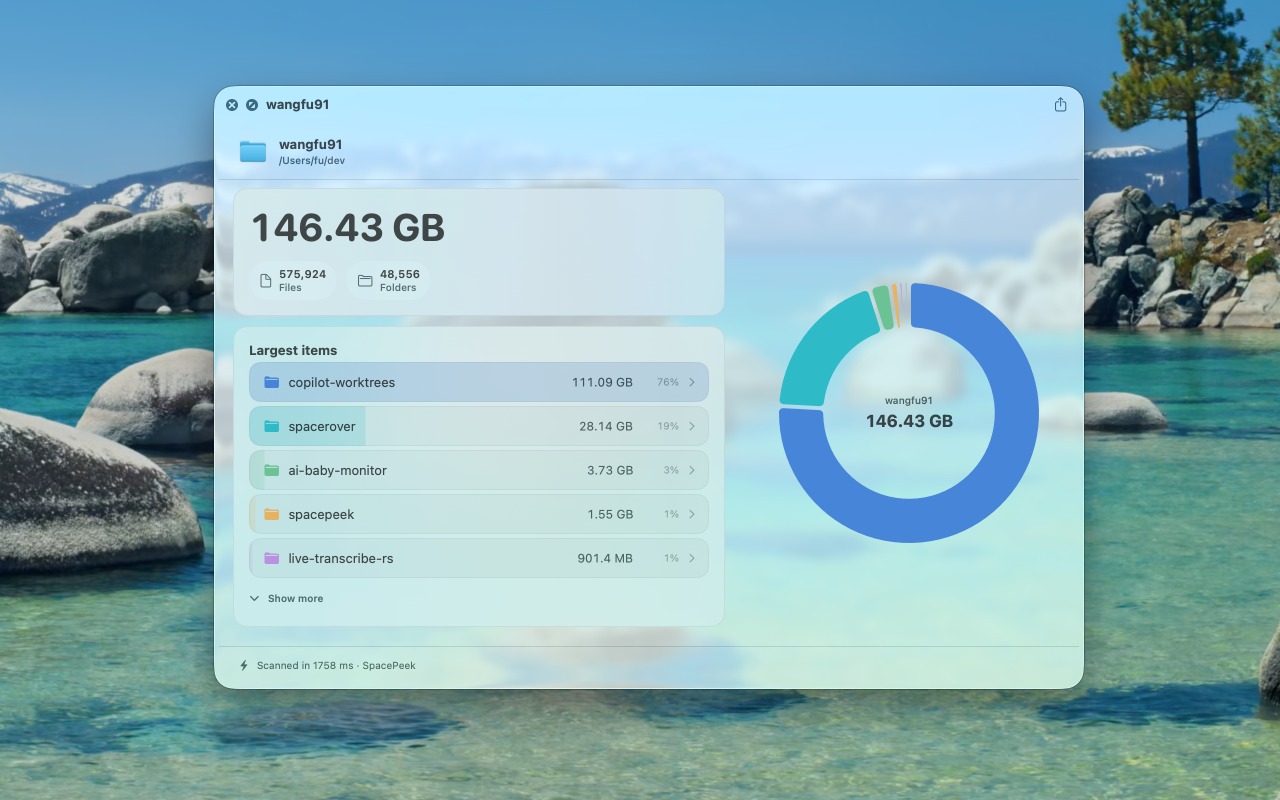Click the green donut chart segment
Viewport: 1280px width, 800px height.
click(x=882, y=307)
